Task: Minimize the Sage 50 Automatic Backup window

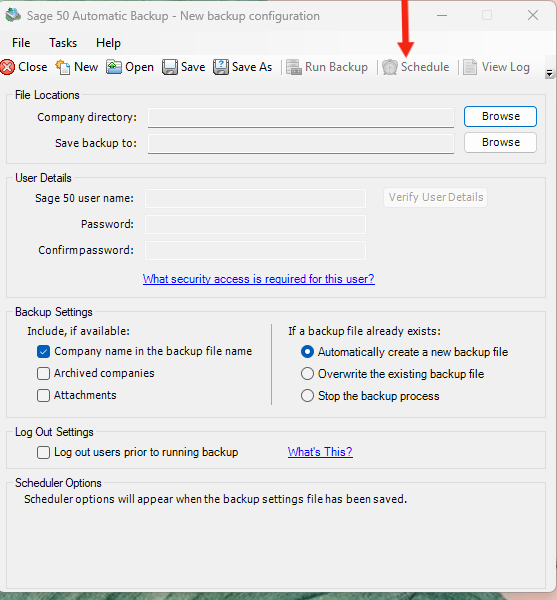Action: (x=442, y=15)
